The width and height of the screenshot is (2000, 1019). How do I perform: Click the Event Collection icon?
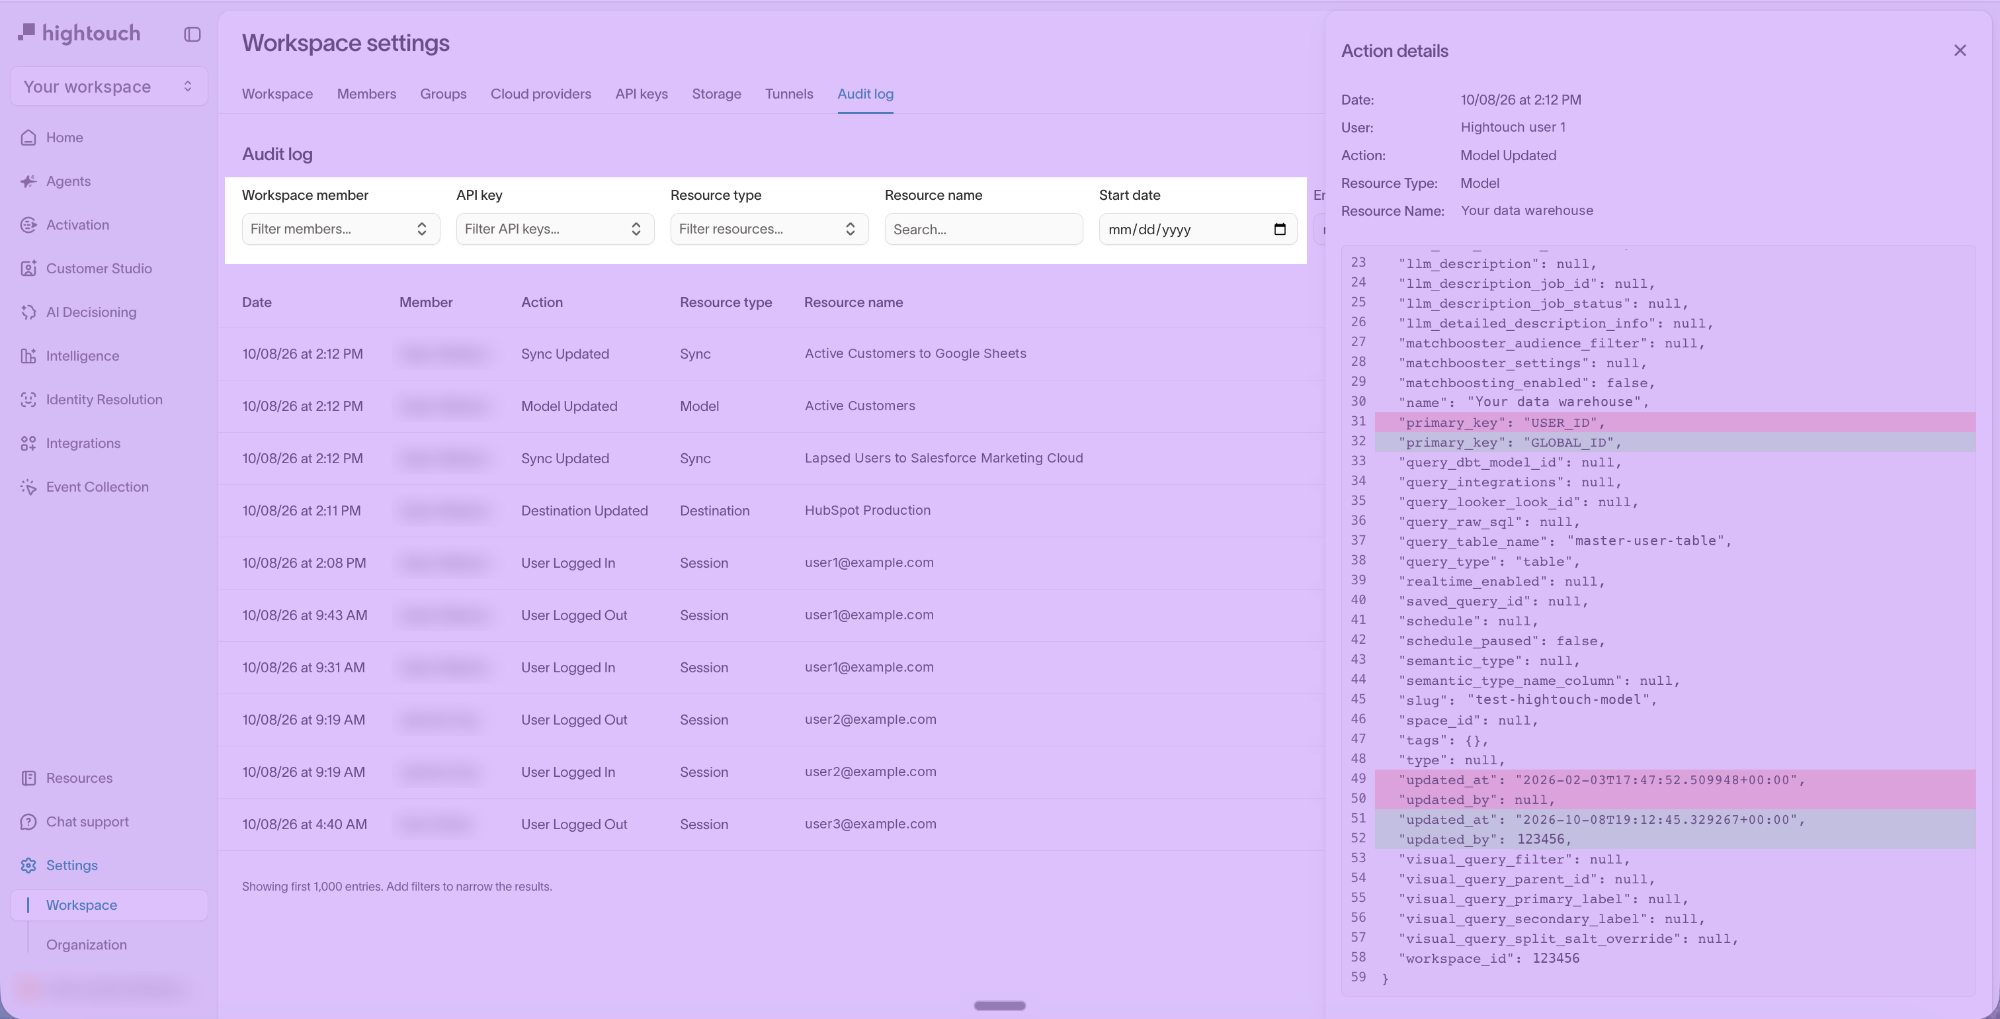tap(28, 487)
